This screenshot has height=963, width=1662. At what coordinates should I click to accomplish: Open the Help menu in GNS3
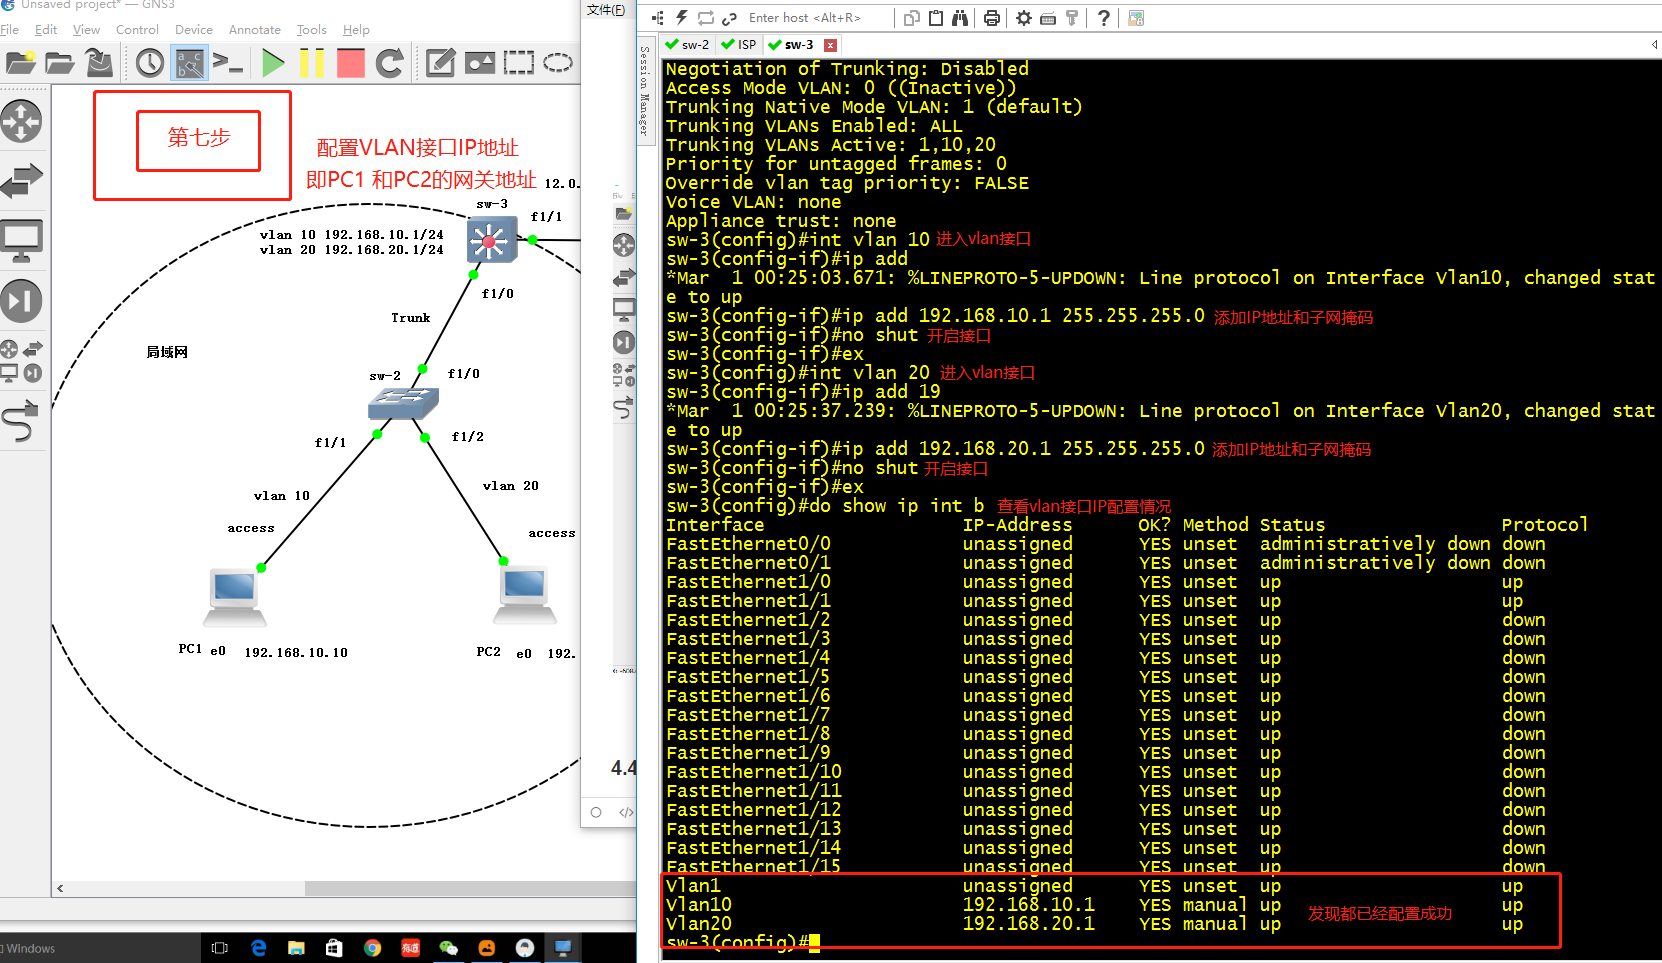coord(356,30)
